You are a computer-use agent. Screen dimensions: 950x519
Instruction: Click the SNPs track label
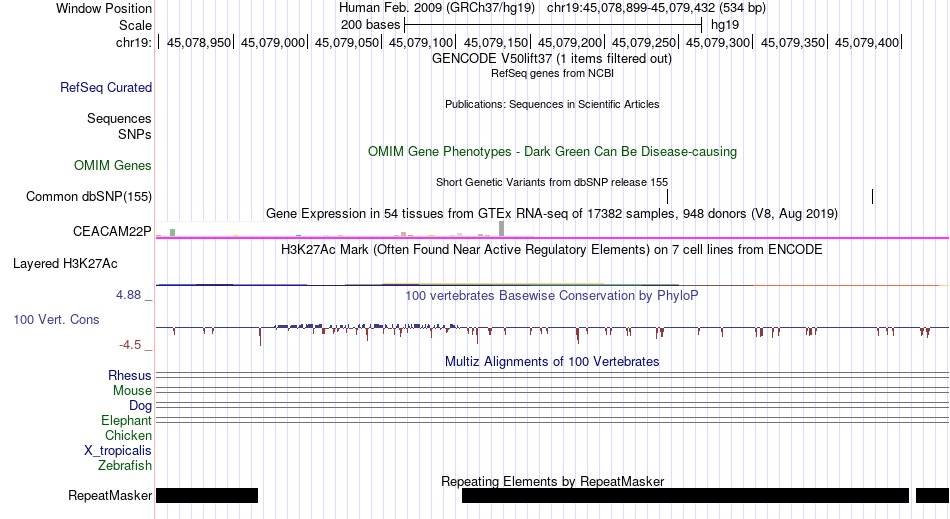tap(135, 134)
